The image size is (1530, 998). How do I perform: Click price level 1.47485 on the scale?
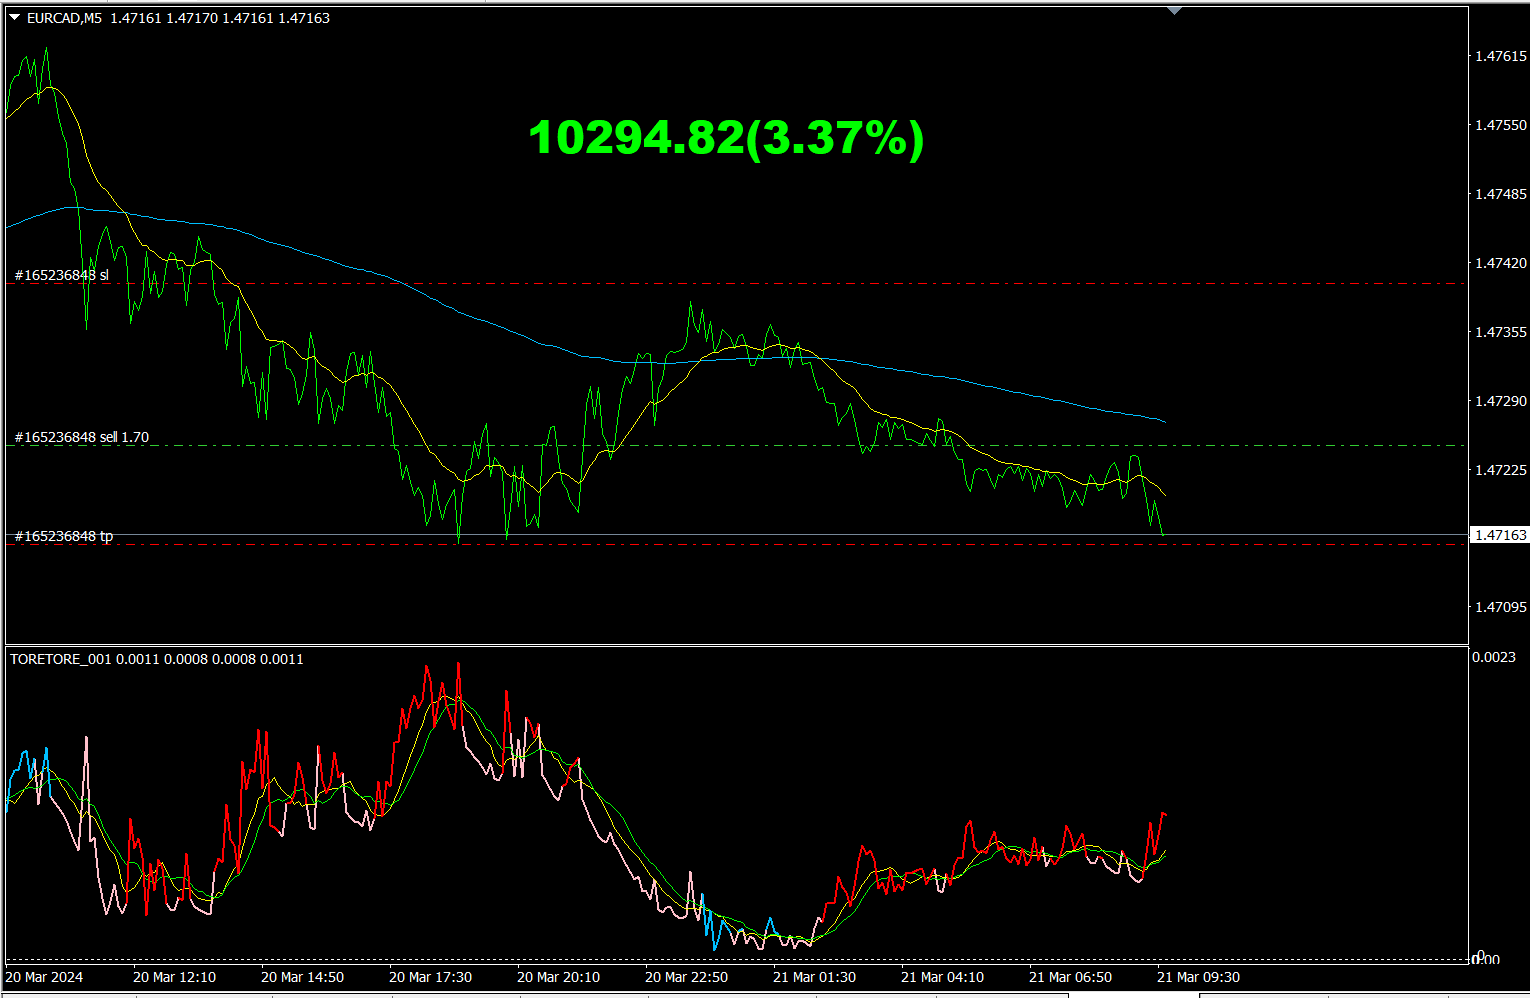point(1501,194)
